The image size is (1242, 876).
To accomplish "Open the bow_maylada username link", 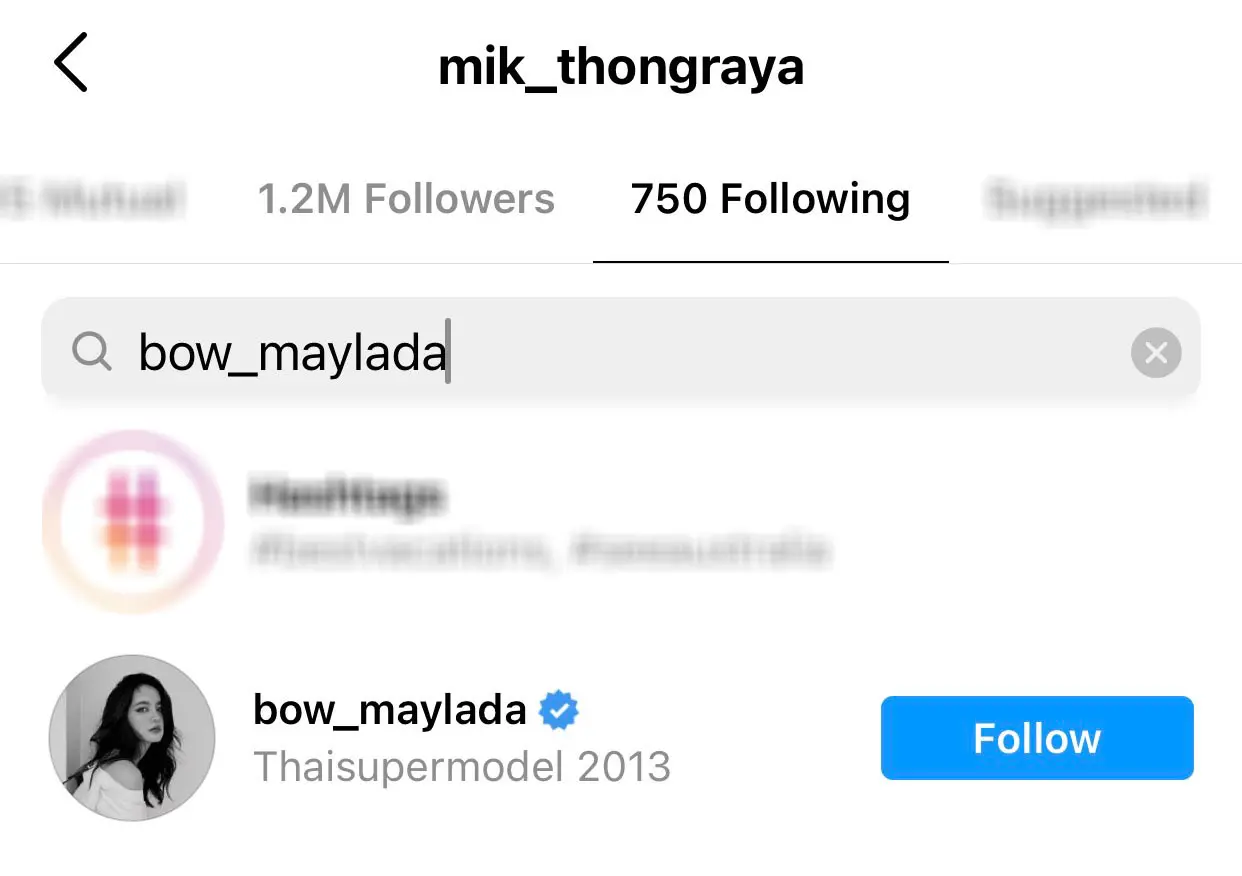I will (390, 711).
